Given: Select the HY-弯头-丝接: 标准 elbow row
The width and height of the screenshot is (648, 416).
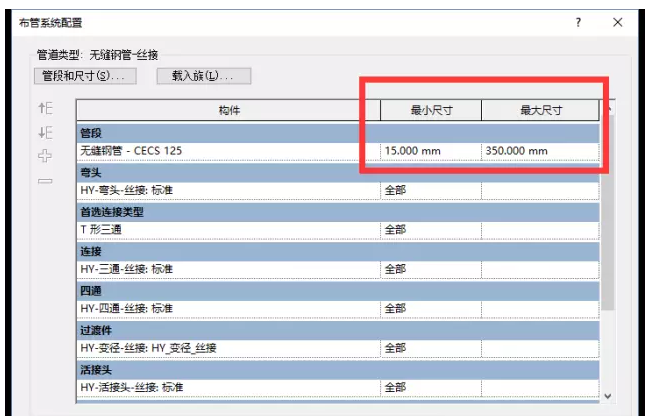Looking at the screenshot, I should click(x=228, y=190).
